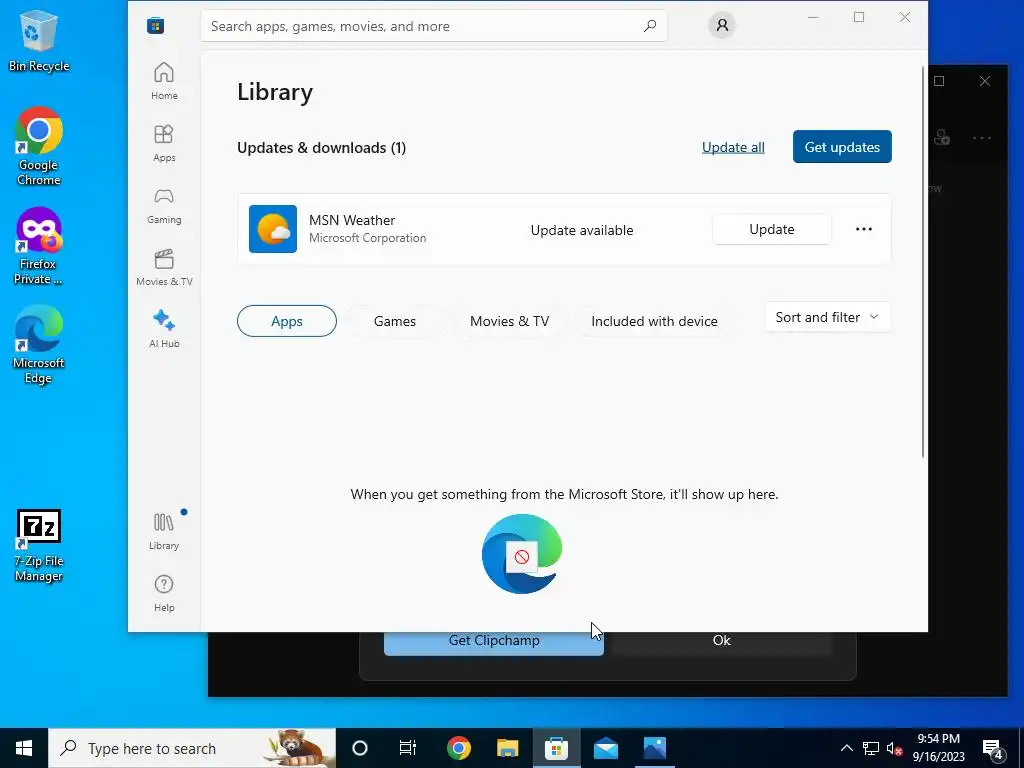Open notification center icon
Screen dimensions: 1024x768
click(x=993, y=750)
